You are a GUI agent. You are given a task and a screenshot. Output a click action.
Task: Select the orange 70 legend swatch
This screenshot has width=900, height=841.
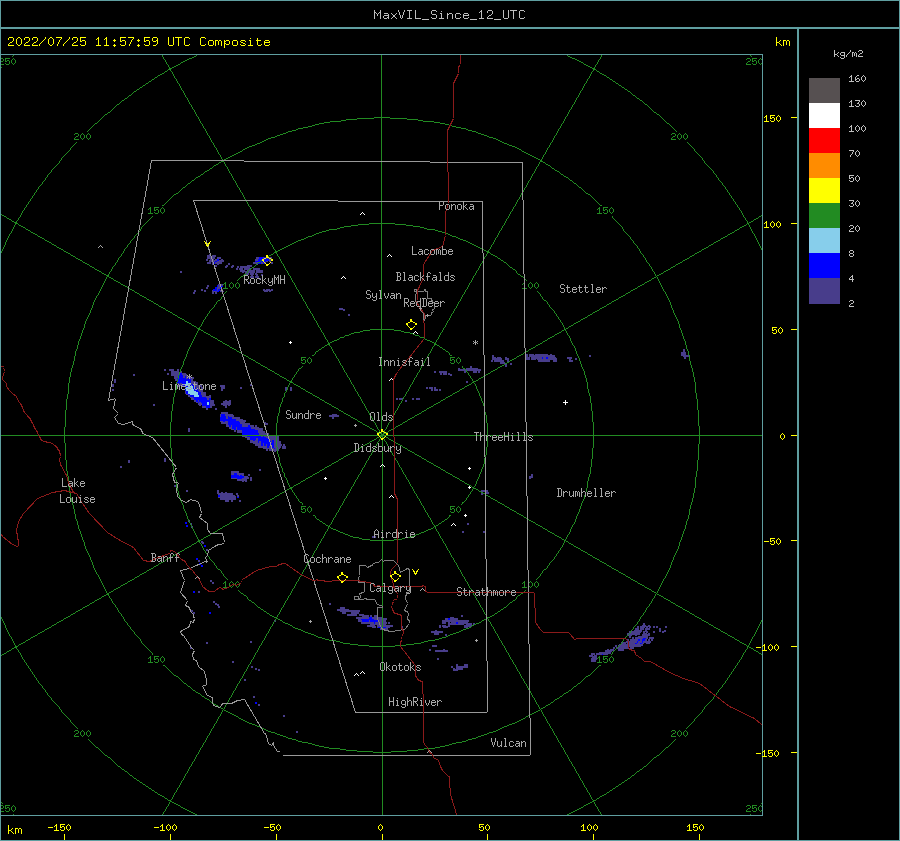(x=824, y=165)
